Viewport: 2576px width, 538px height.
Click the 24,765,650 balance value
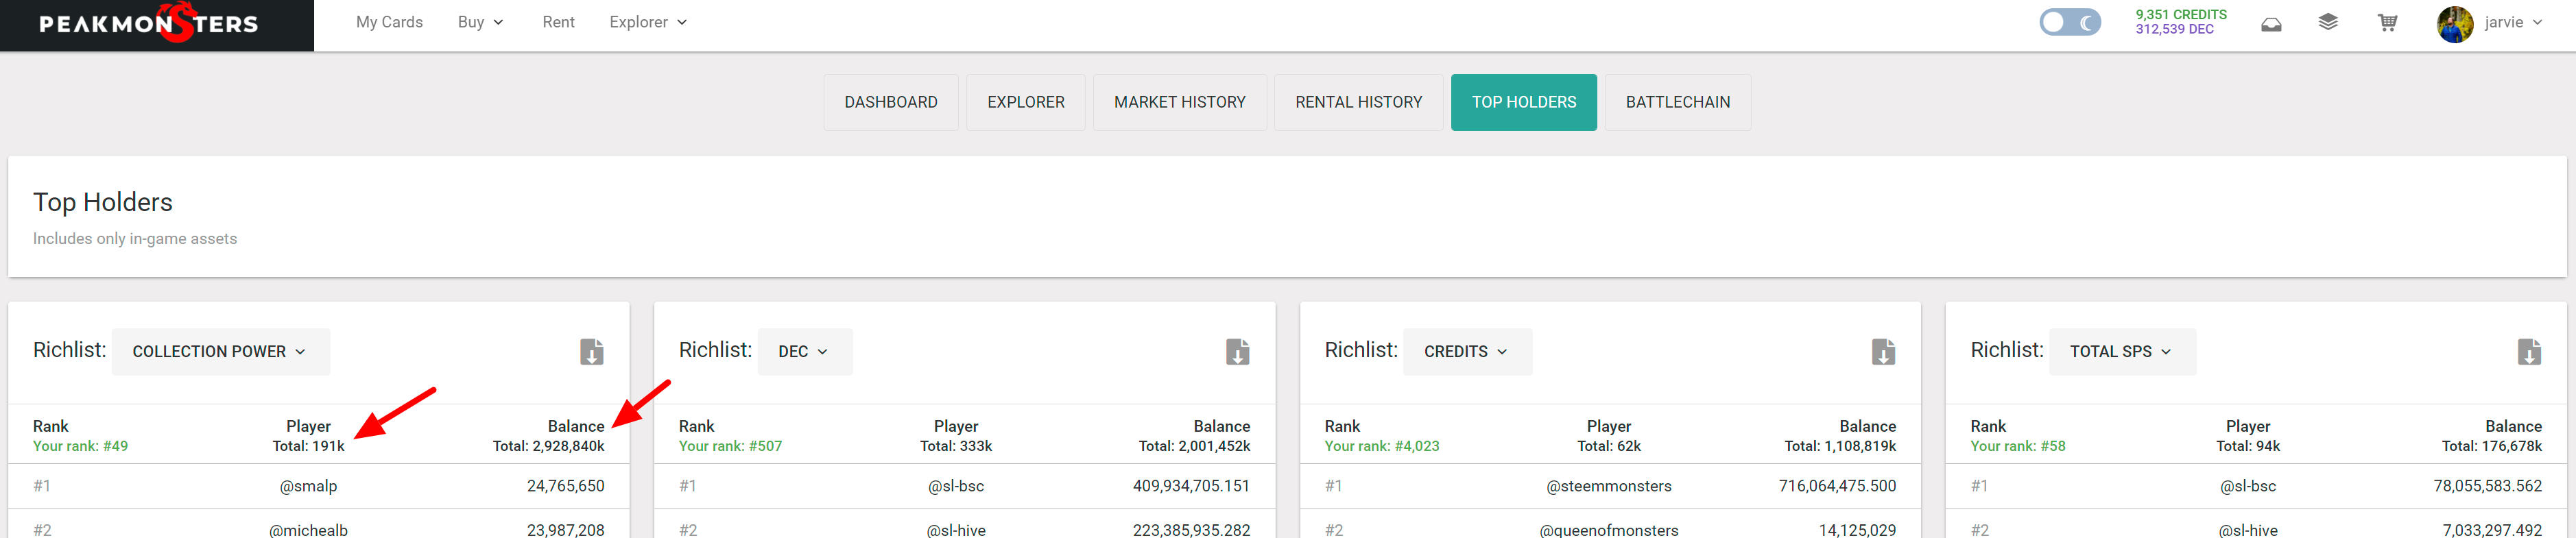[565, 486]
